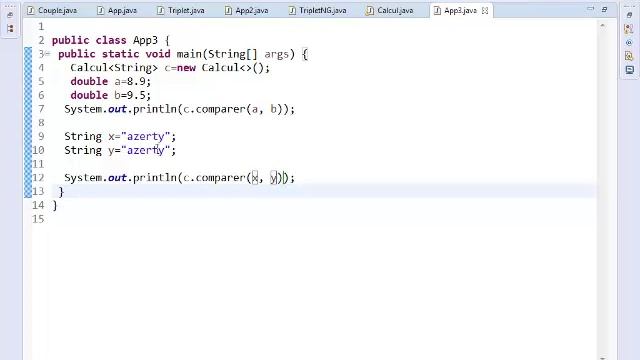Collapse the main method fold on line 3
Viewport: 640px width, 360px height.
click(47, 53)
